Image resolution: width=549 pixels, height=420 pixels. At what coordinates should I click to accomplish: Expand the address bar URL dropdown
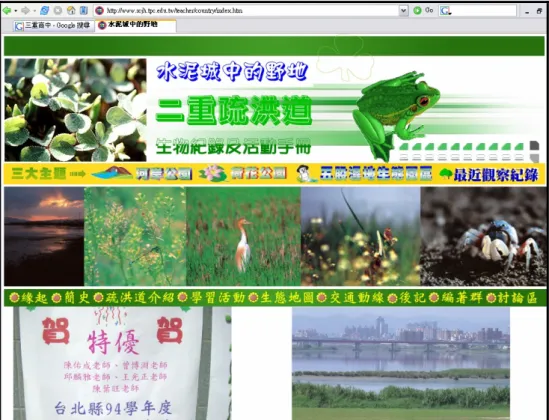click(x=403, y=10)
